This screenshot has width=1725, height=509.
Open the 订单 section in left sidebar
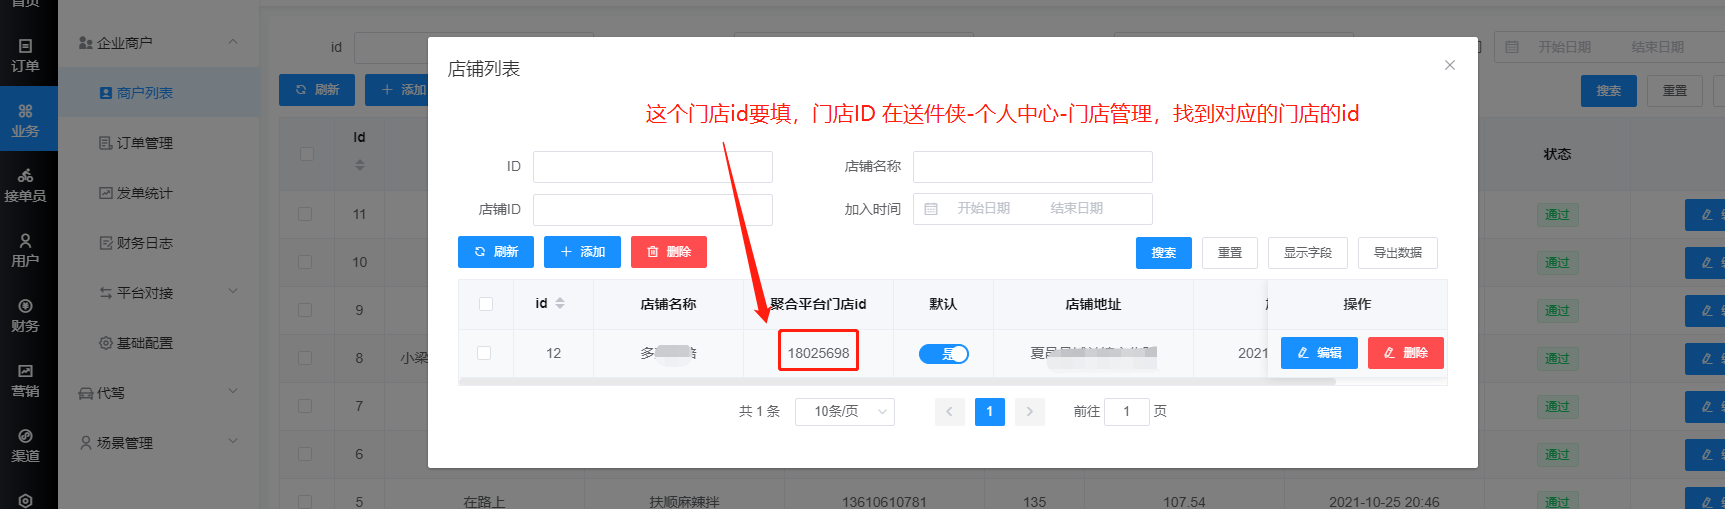tap(26, 56)
